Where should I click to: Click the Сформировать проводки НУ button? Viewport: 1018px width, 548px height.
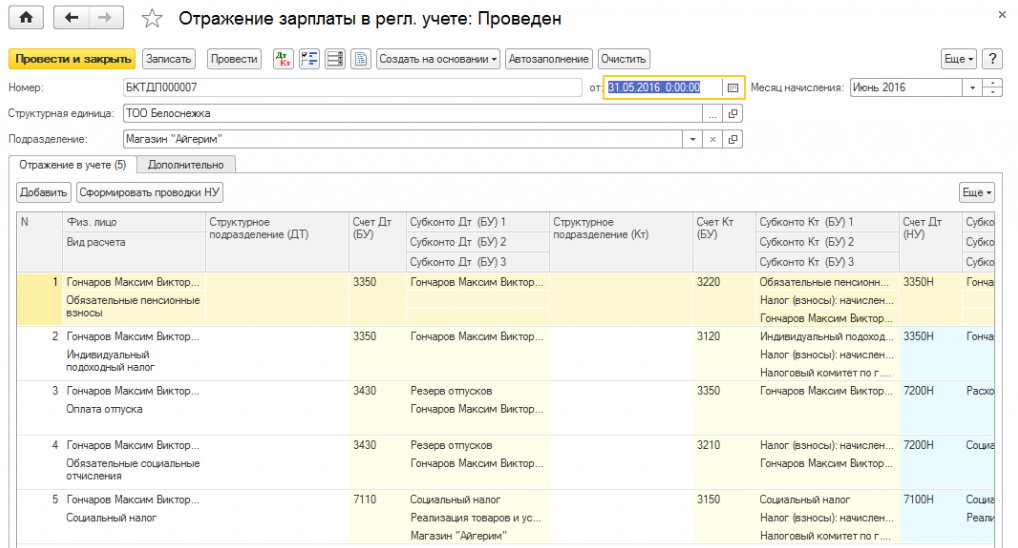151,191
